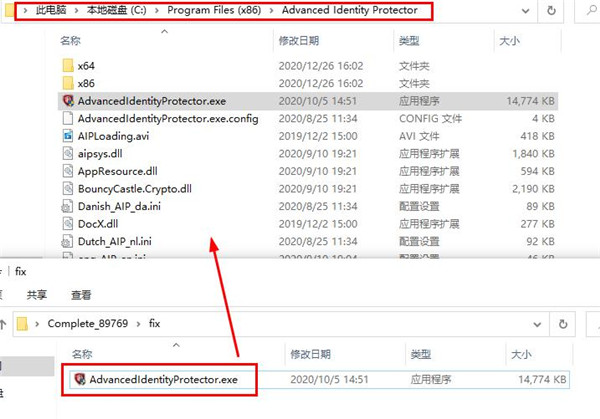This screenshot has width=600, height=419.
Task: Sort by 修改日期 column in the fix window
Action: pyautogui.click(x=310, y=354)
